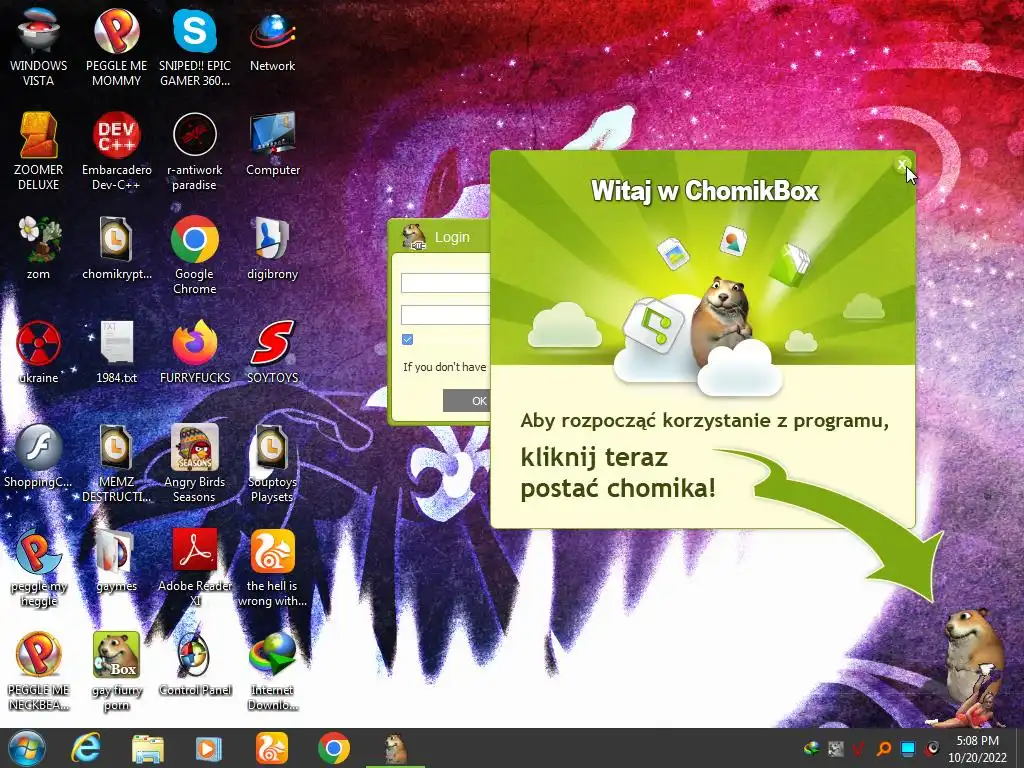Click the second input field in Login window
1024x768 pixels.
tap(445, 315)
